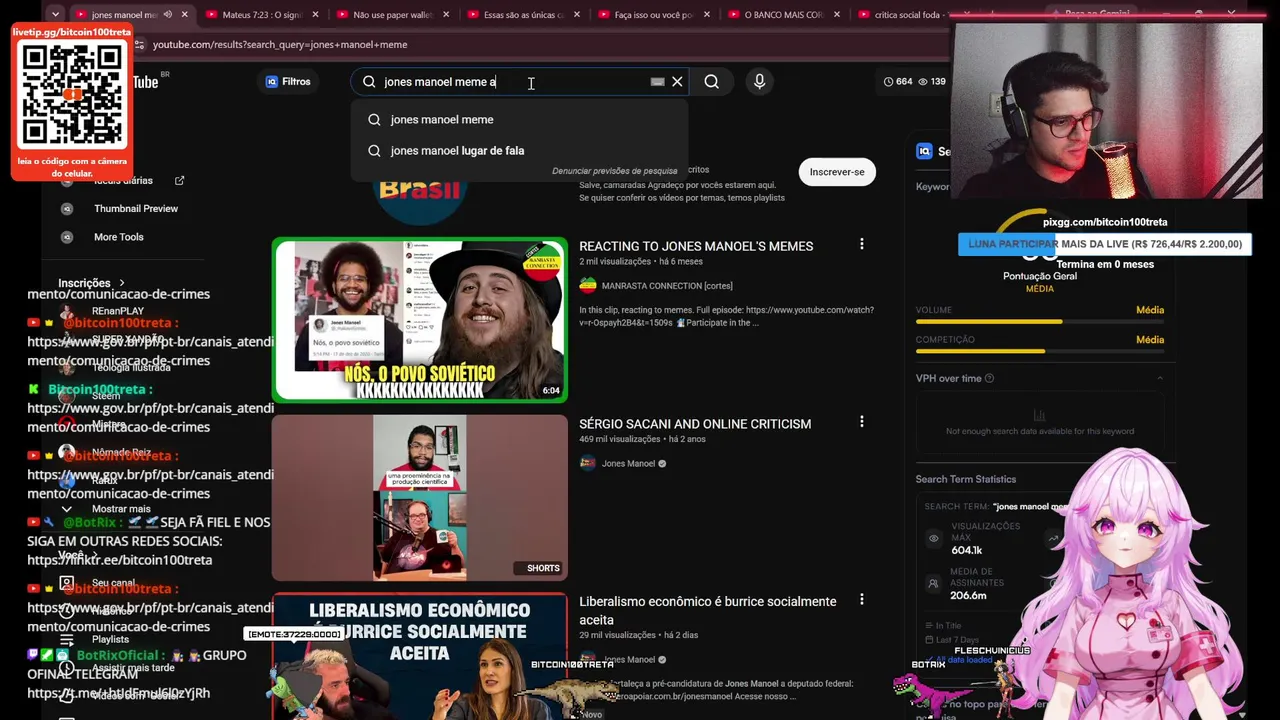Click the '604.1k' max views value

click(967, 551)
